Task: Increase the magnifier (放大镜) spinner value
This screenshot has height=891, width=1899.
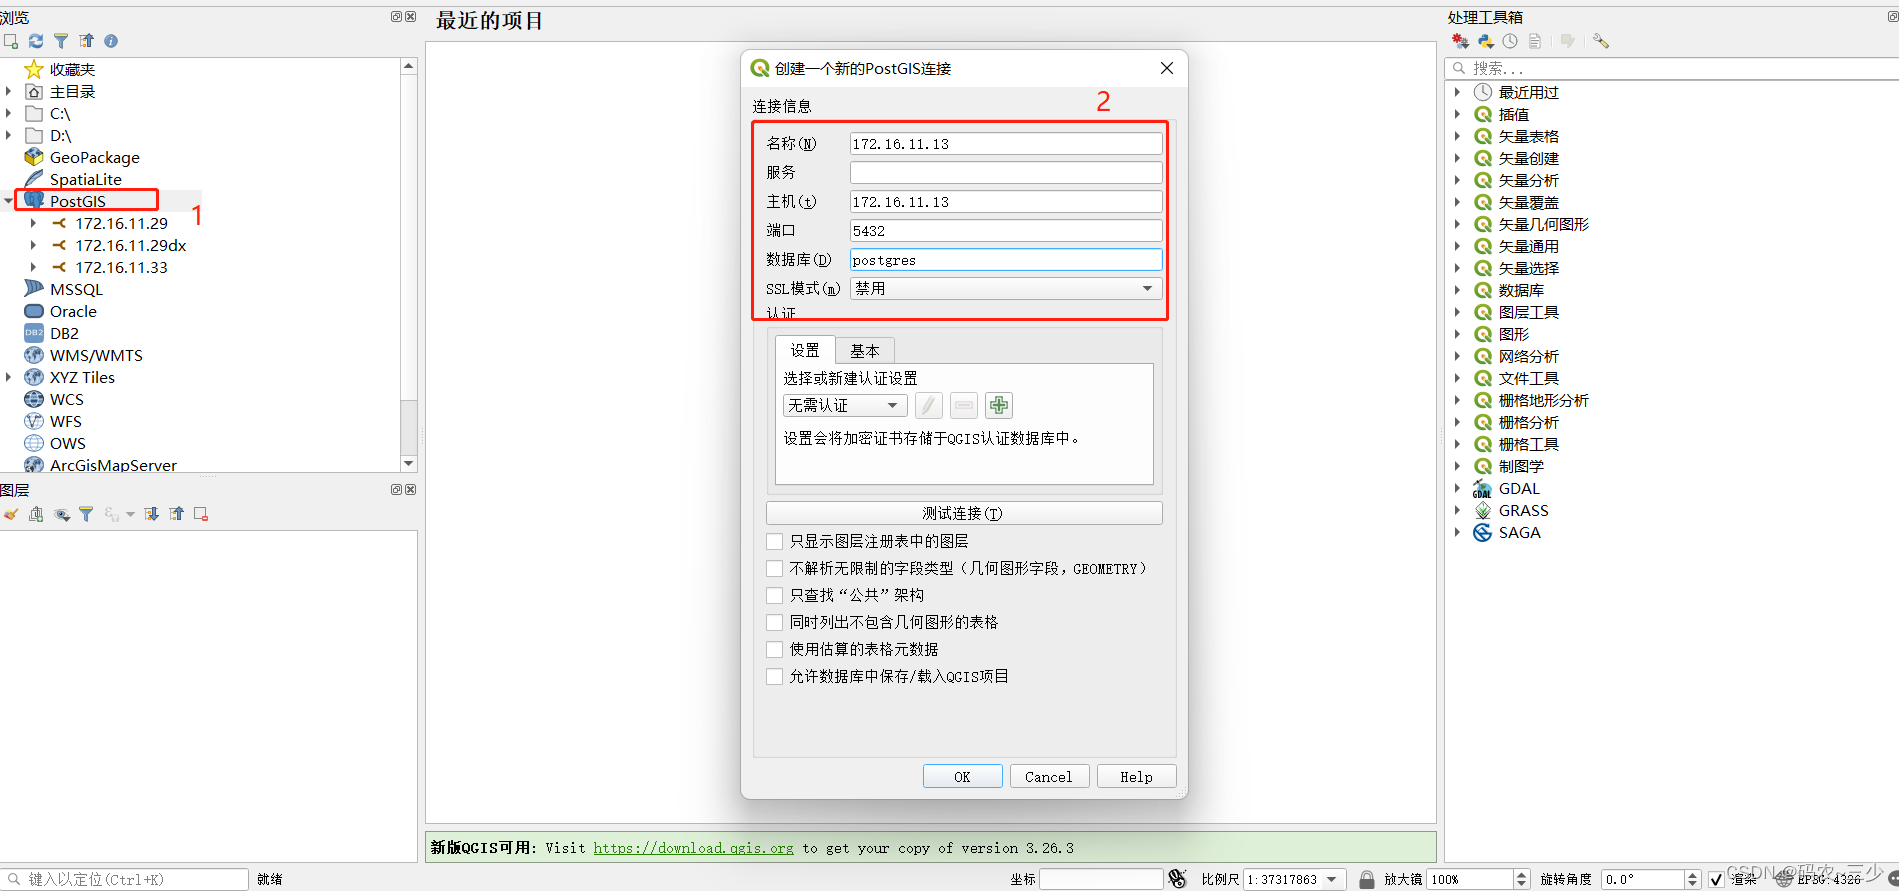Action: (1521, 875)
